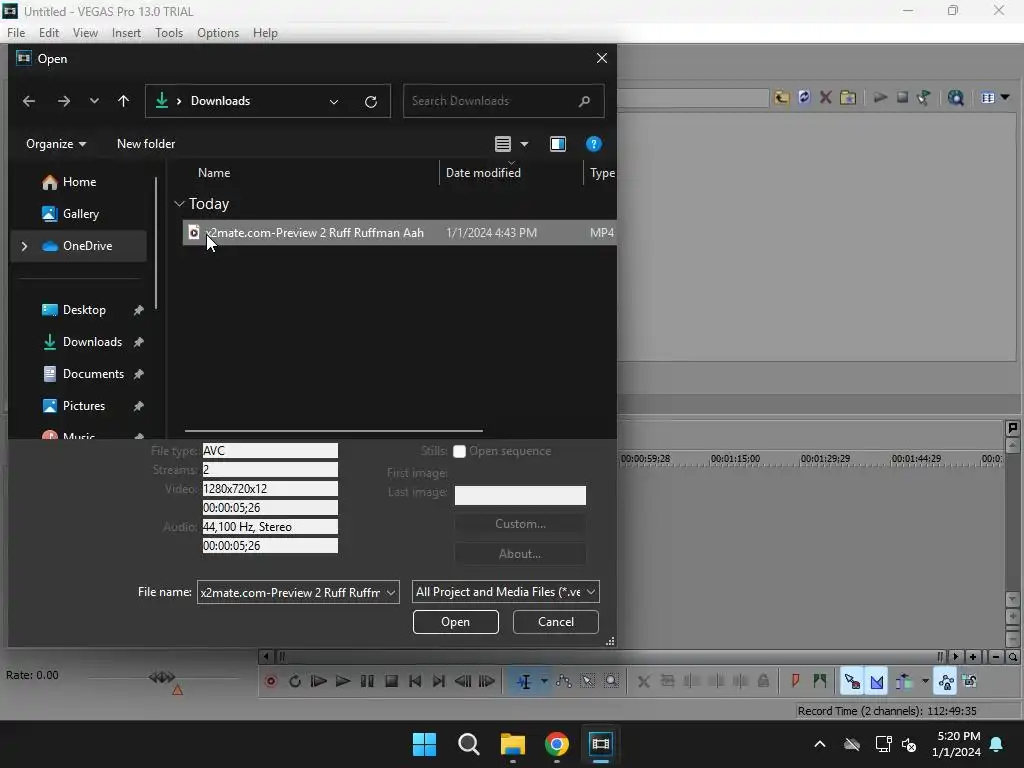Click the refresh icon in address bar

[x=370, y=101]
